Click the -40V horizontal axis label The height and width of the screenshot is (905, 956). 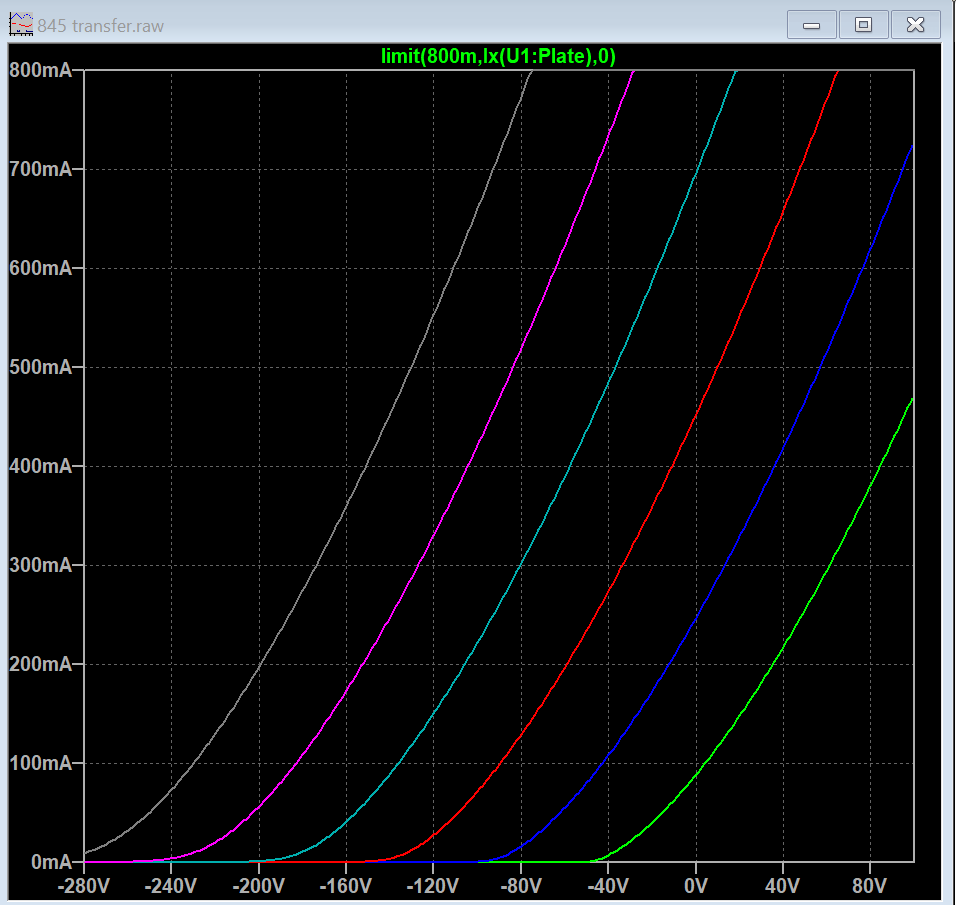point(608,886)
